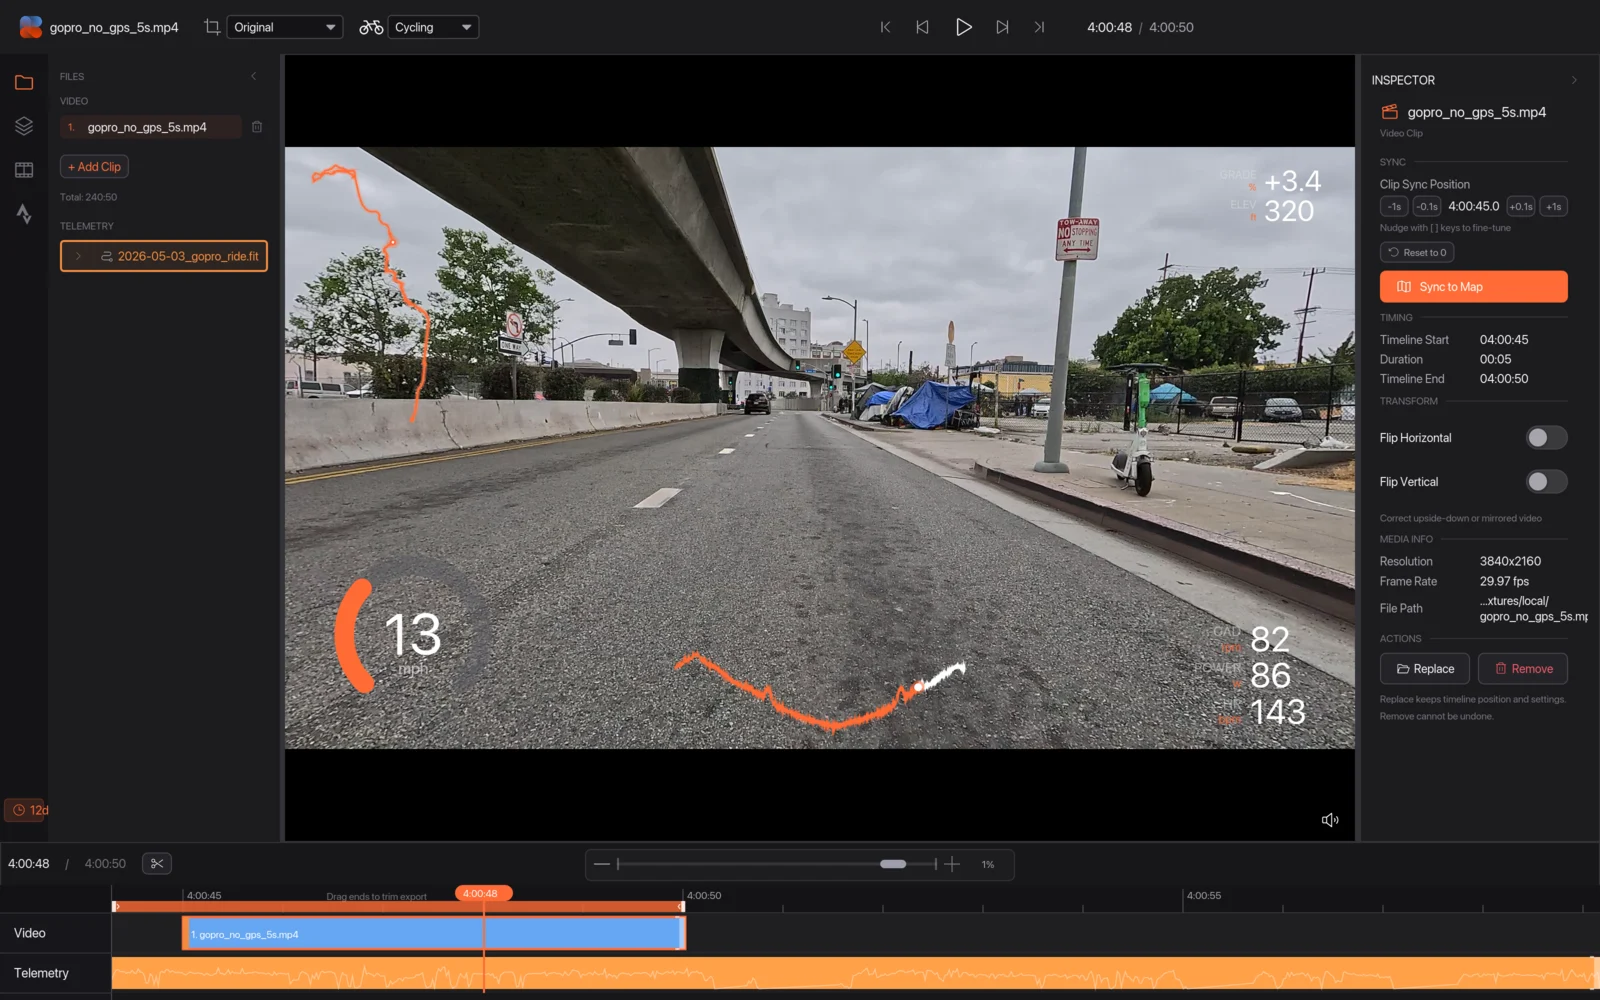This screenshot has width=1600, height=1000.
Task: Click the crop aspect ratio icon
Action: coord(212,27)
